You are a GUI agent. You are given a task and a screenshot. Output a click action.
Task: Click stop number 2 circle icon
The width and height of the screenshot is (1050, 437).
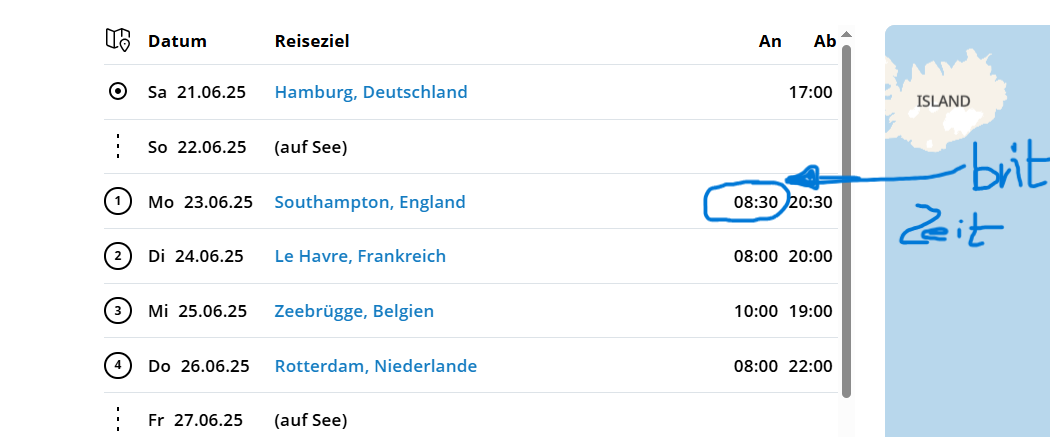tap(118, 256)
